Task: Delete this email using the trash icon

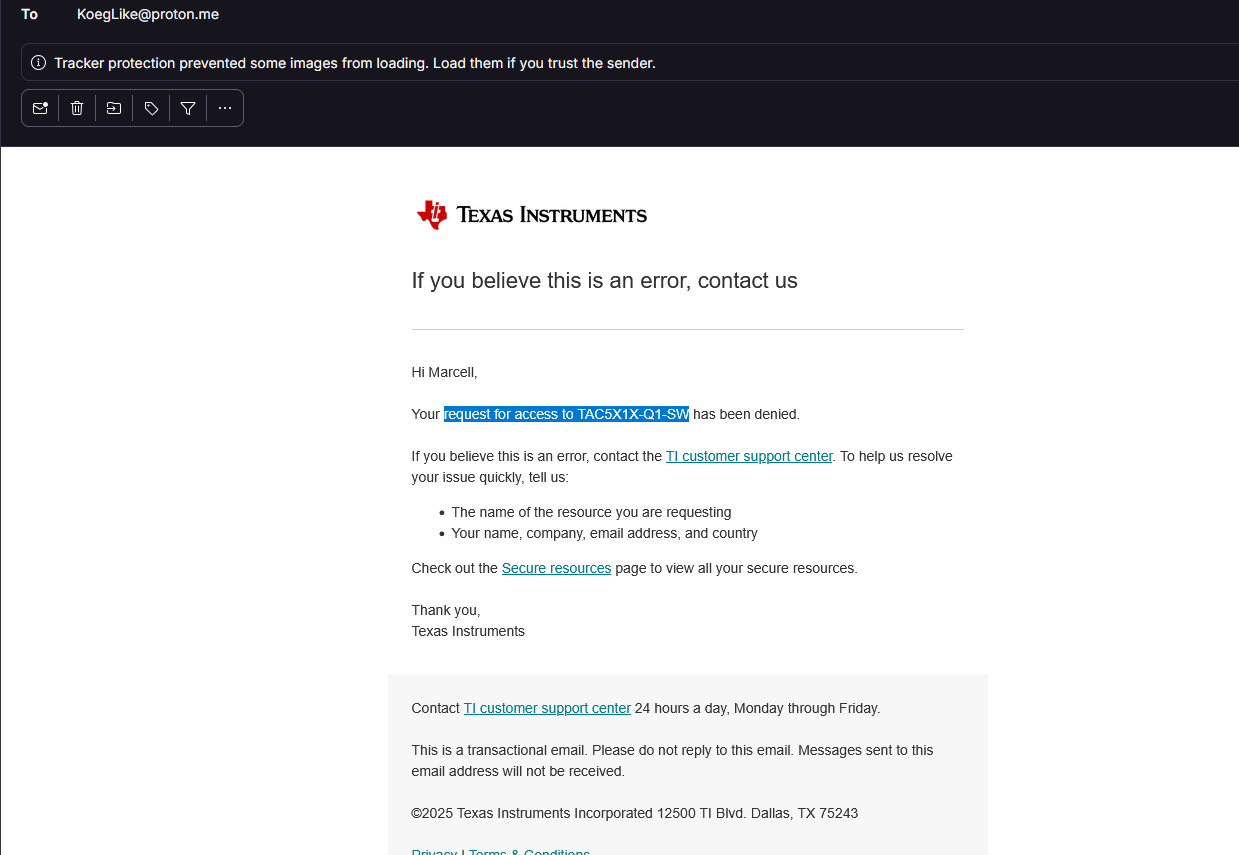Action: point(77,107)
